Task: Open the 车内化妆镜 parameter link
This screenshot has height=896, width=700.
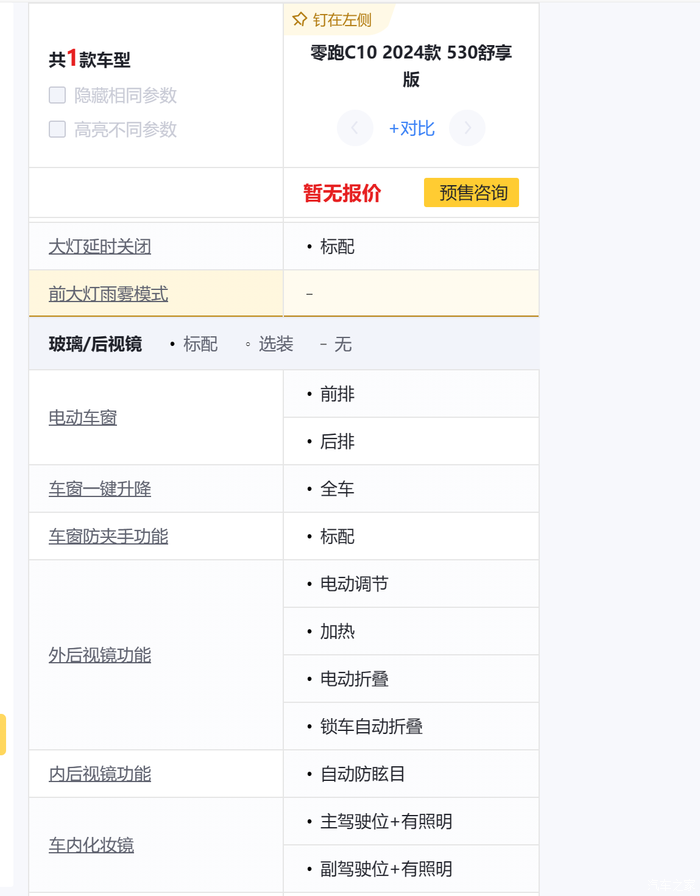Action: tap(91, 845)
